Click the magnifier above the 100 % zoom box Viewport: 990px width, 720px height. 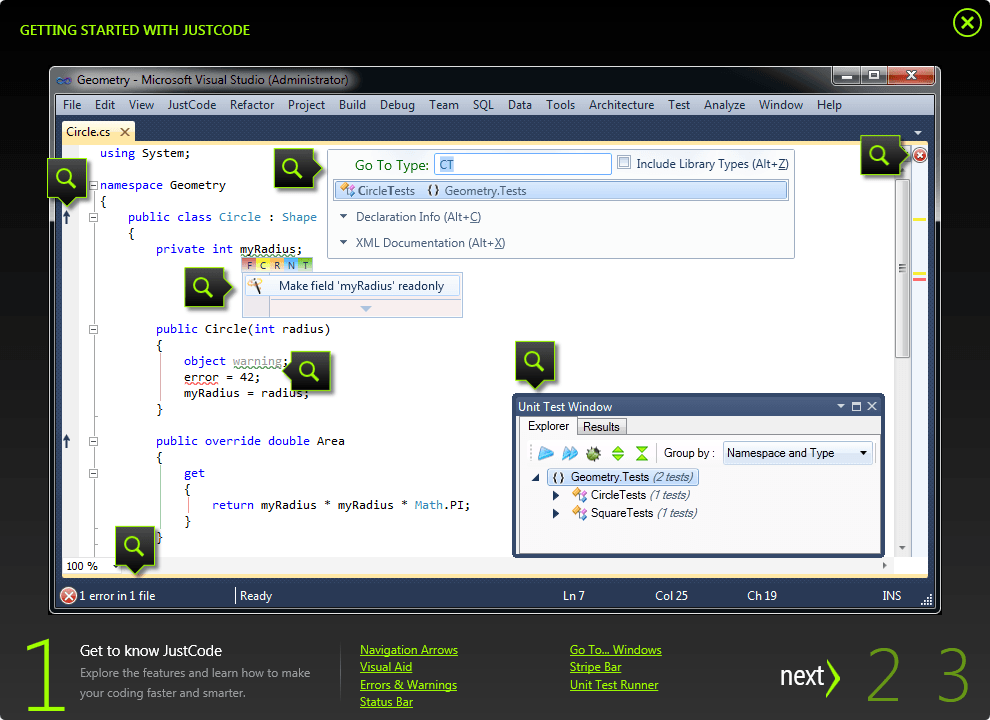[134, 545]
